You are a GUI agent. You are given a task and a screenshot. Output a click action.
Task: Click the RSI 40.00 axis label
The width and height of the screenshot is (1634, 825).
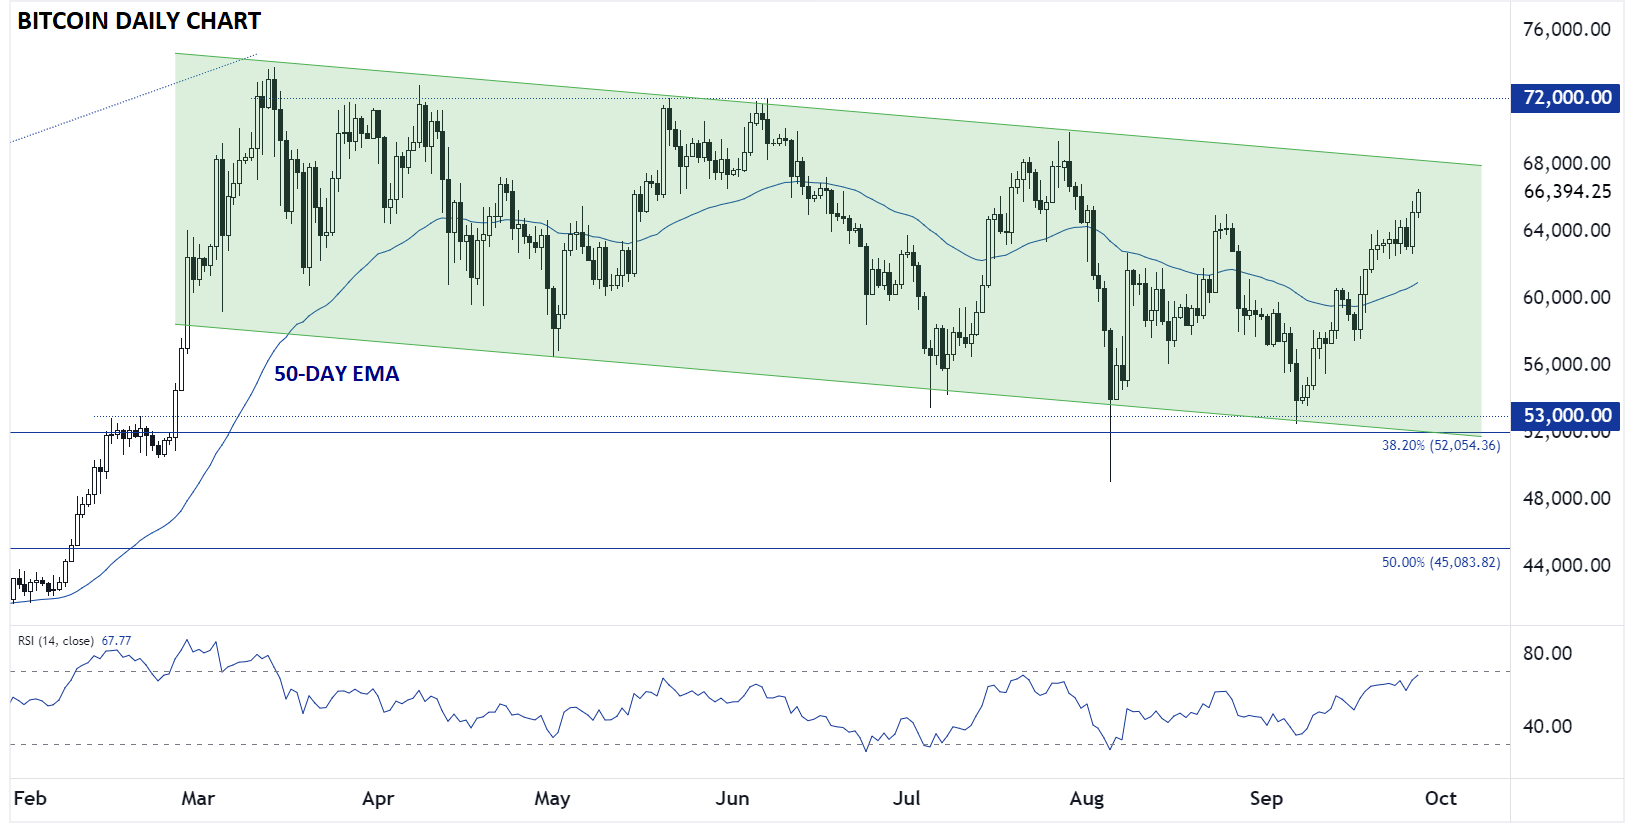click(x=1547, y=726)
